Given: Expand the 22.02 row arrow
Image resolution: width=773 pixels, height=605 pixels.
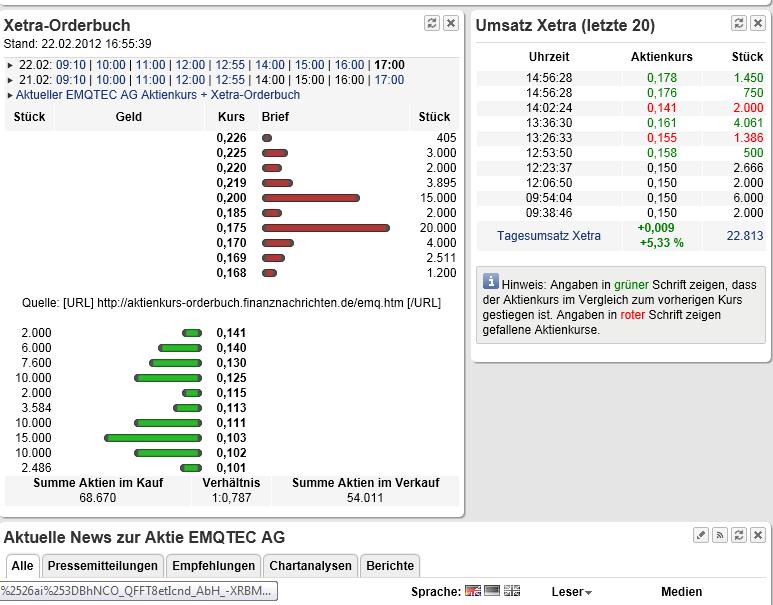Looking at the screenshot, I should (x=10, y=65).
